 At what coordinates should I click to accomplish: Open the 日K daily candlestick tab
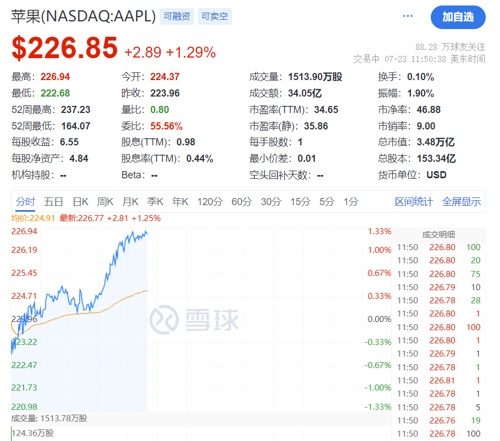[80, 202]
